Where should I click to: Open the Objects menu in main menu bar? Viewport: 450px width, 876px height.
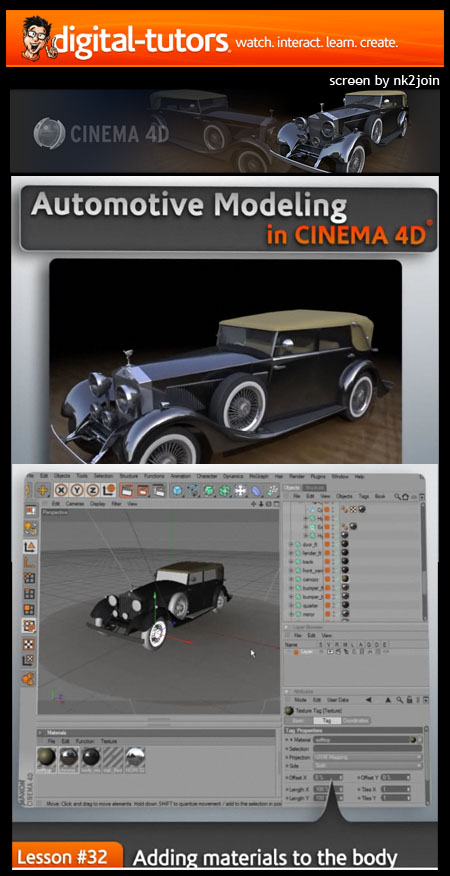tap(61, 476)
